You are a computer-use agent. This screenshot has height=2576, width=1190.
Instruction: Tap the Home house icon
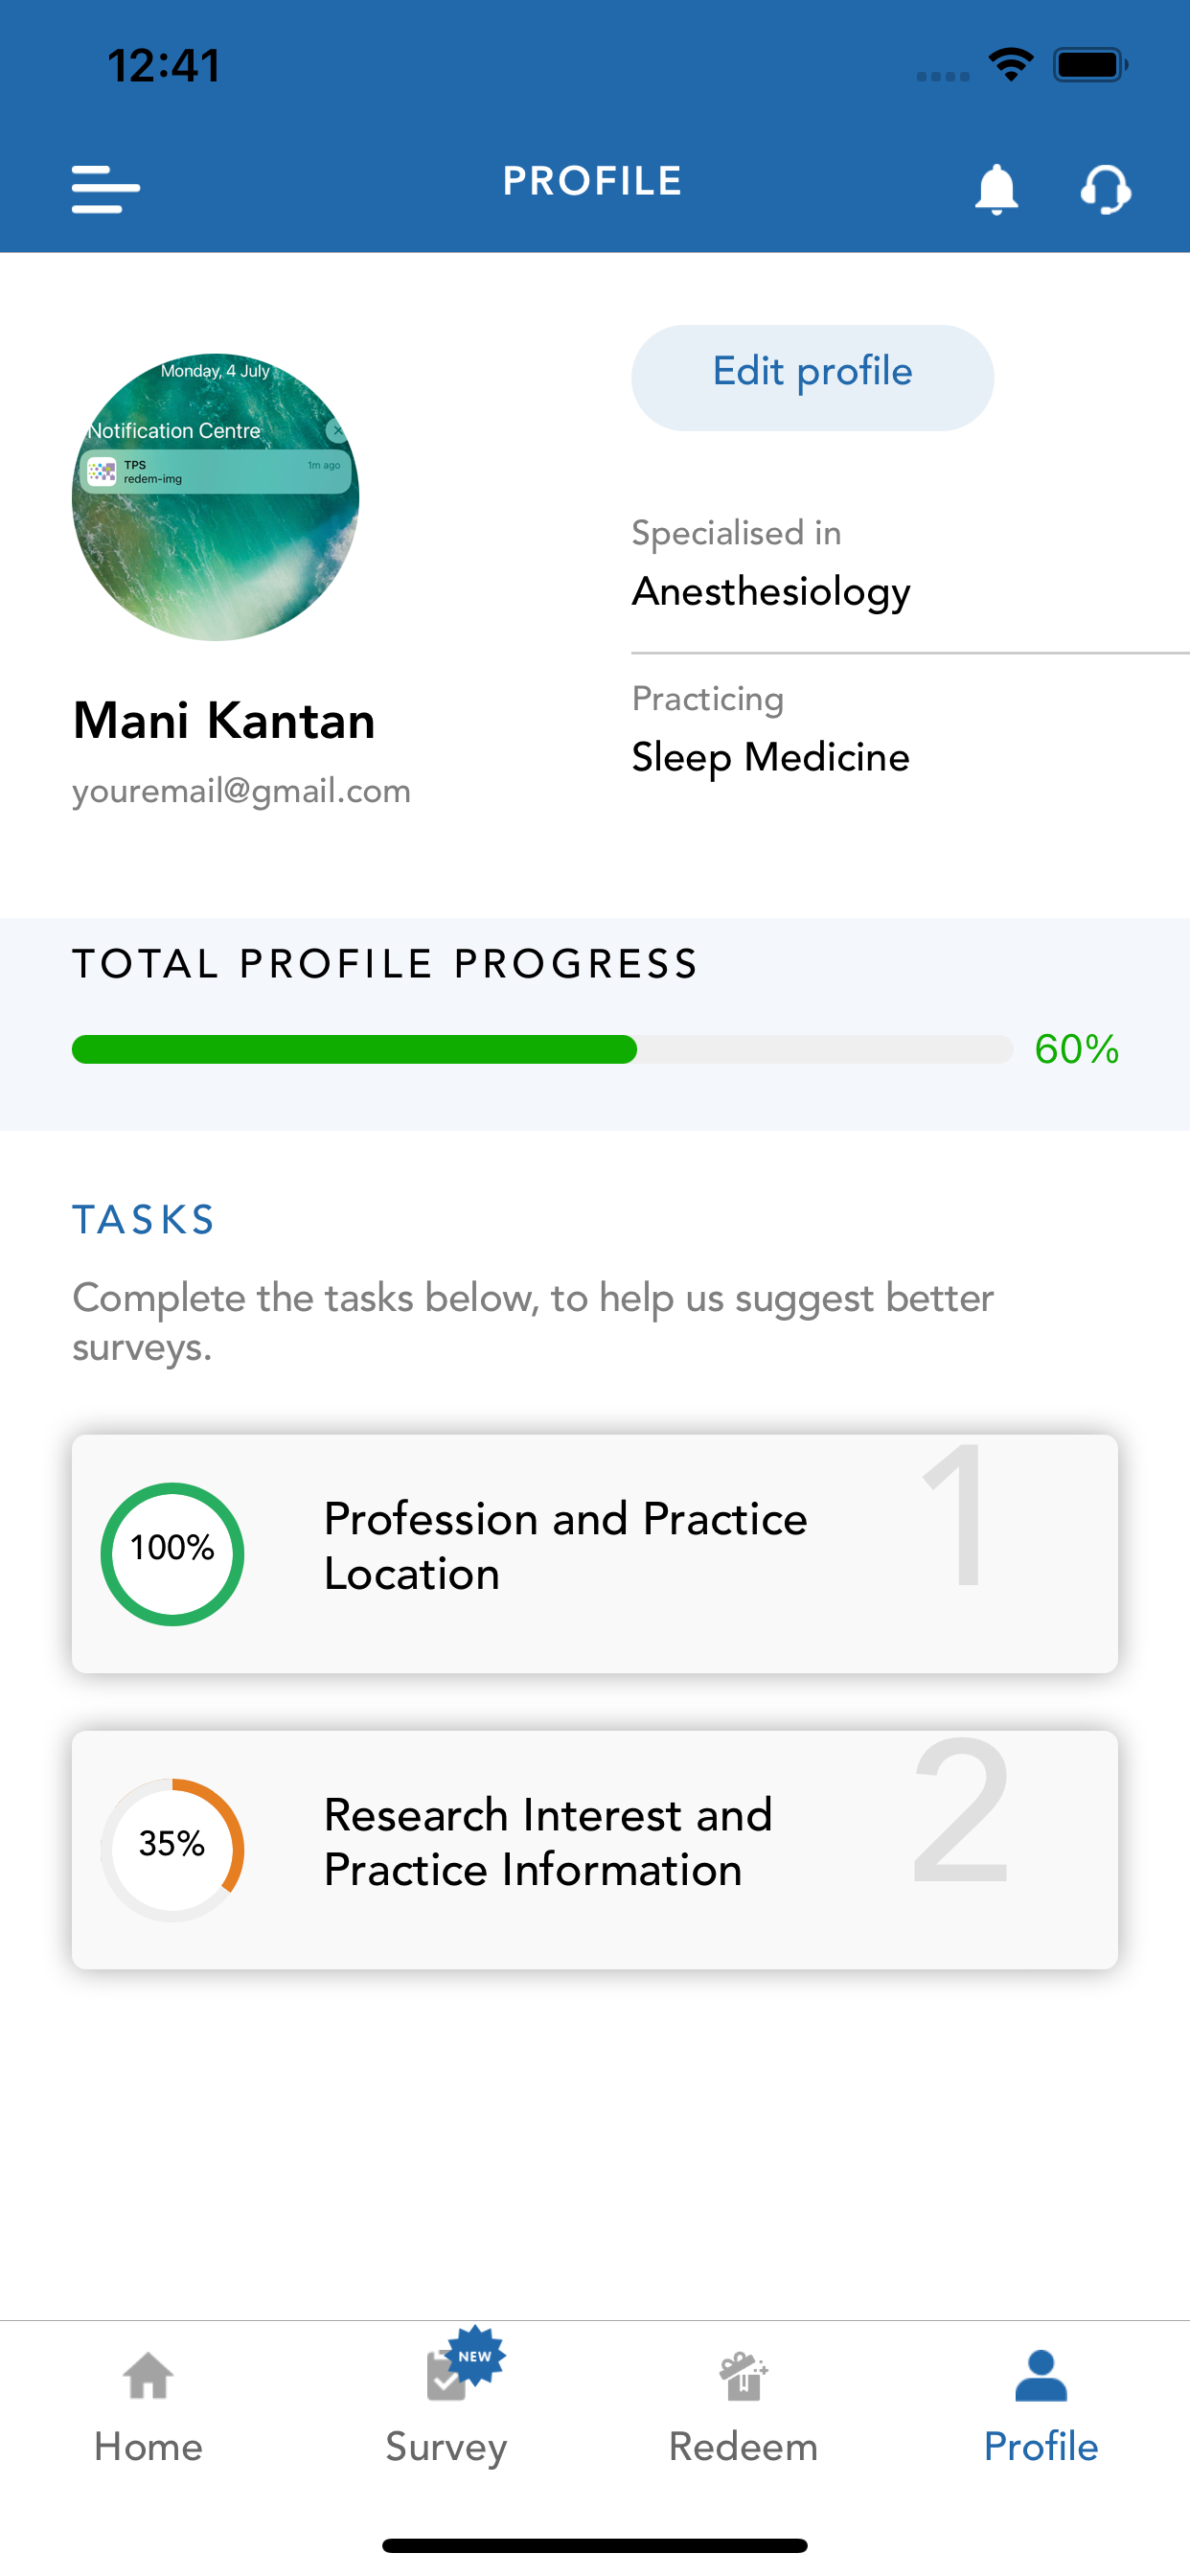(148, 2376)
